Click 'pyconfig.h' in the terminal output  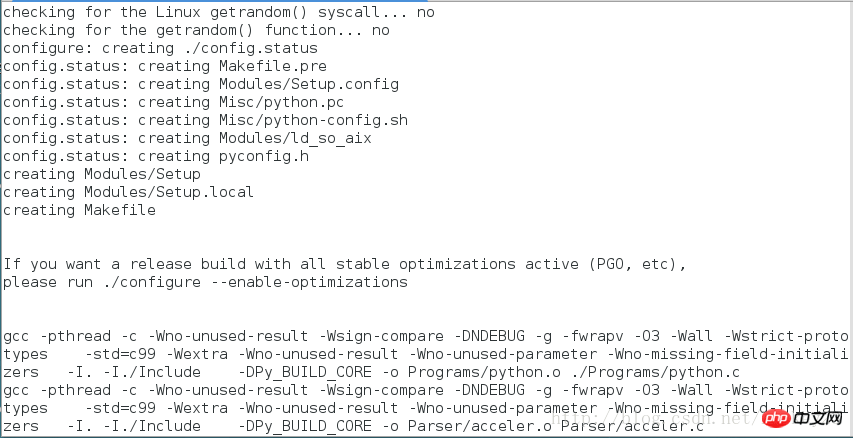(264, 156)
